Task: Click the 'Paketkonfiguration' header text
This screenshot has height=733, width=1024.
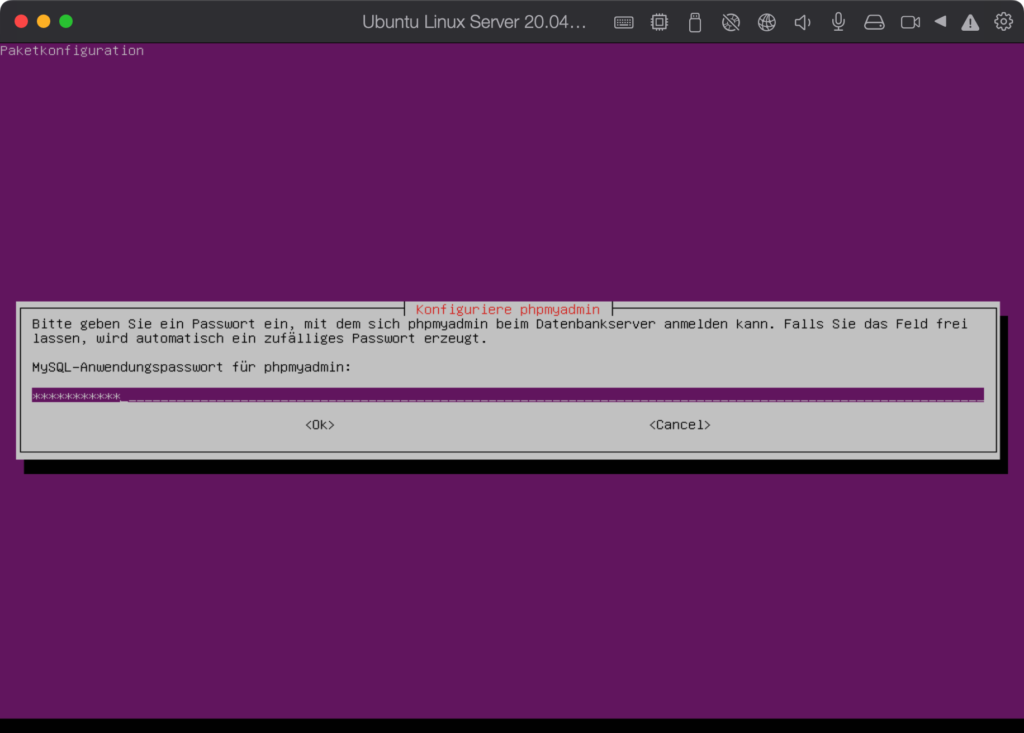Action: [72, 50]
